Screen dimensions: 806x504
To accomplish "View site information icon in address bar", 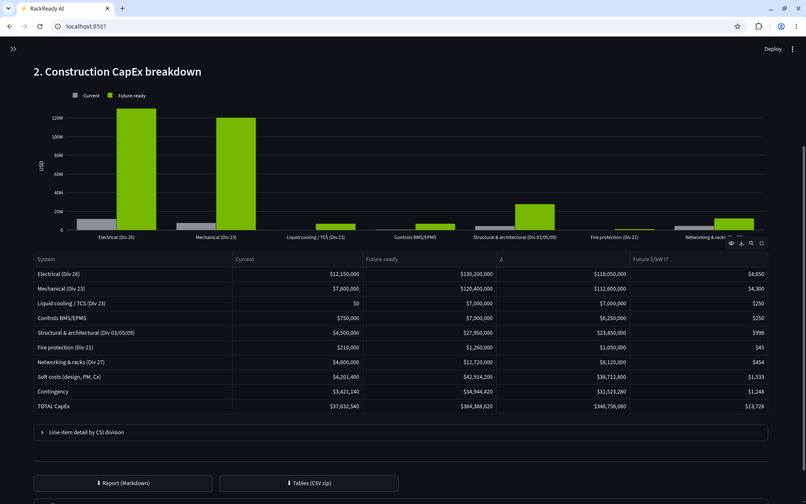I will pos(58,26).
